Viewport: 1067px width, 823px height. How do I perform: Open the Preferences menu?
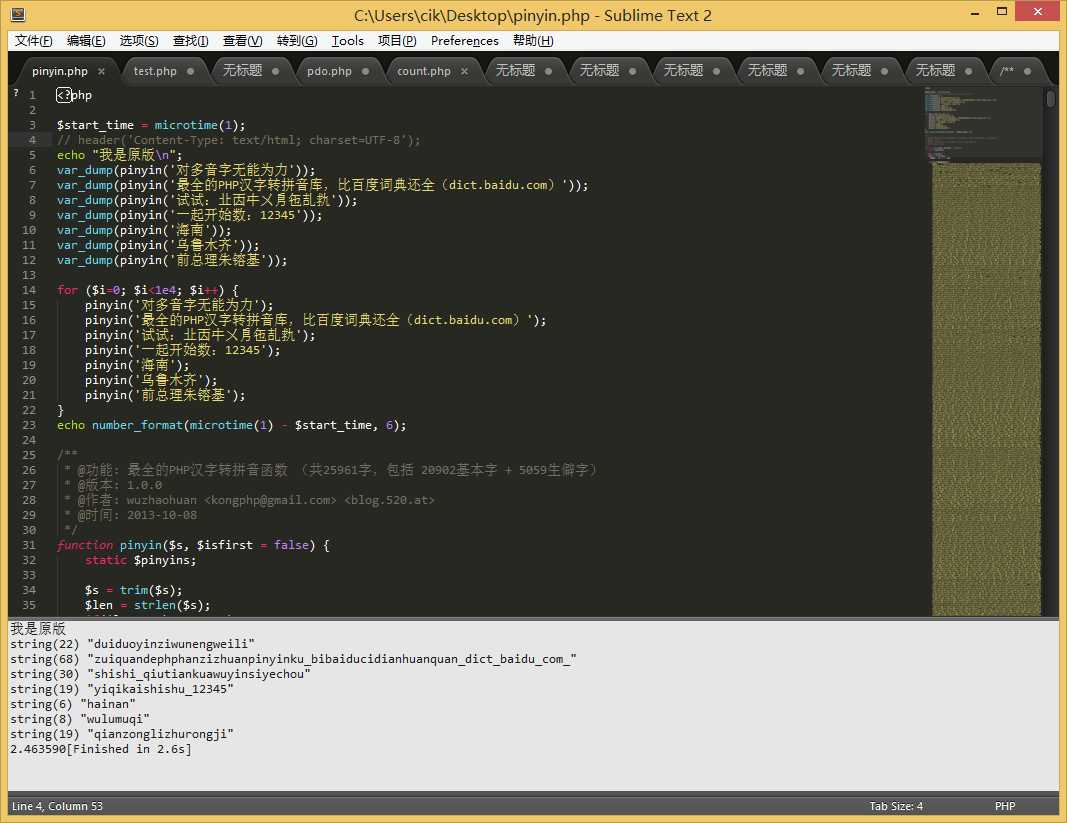(464, 41)
